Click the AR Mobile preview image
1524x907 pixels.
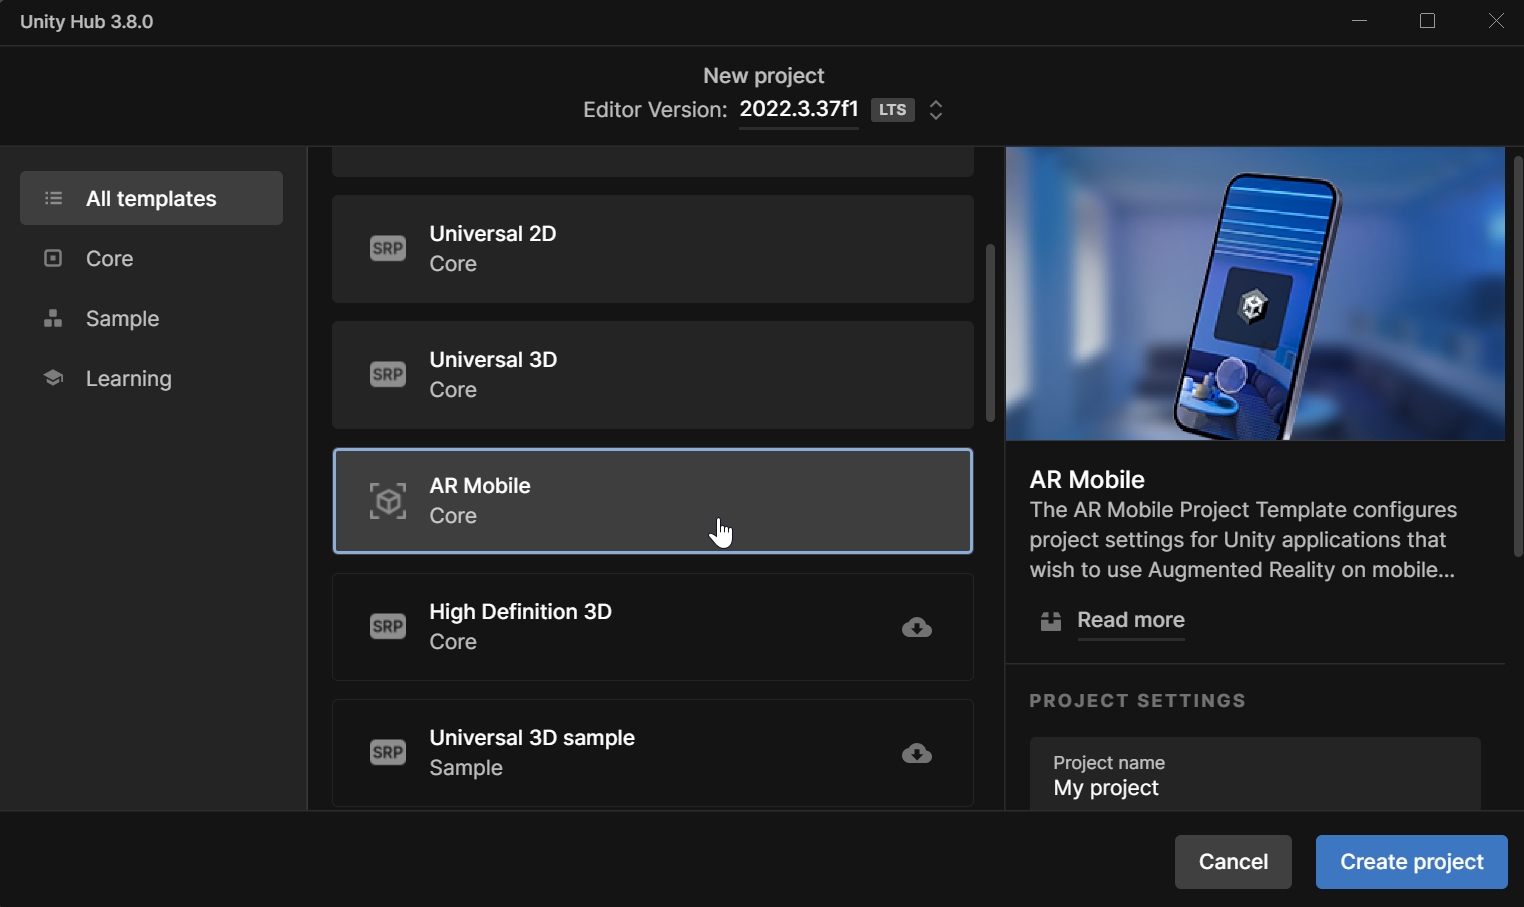(1255, 294)
